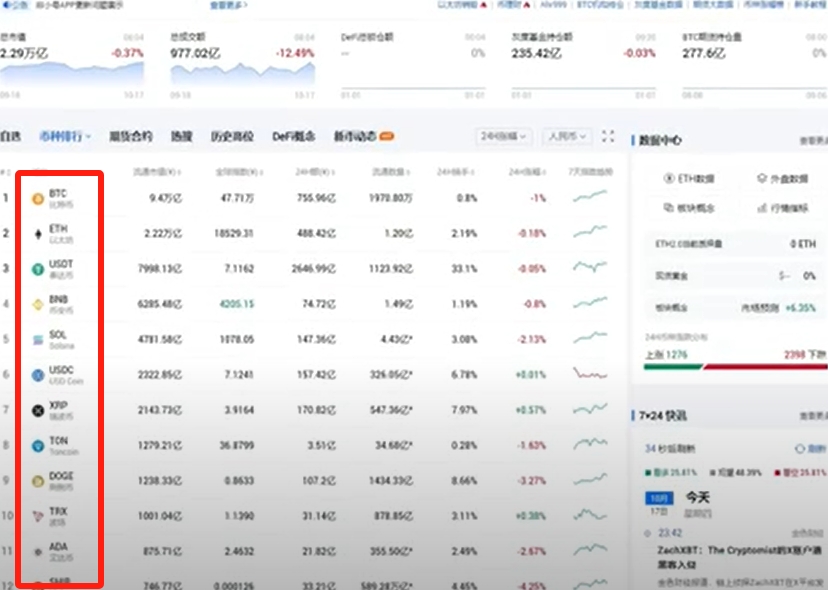The height and width of the screenshot is (590, 828).
Task: Click 查看更多 beside 数据中心 heading
Action: click(813, 141)
